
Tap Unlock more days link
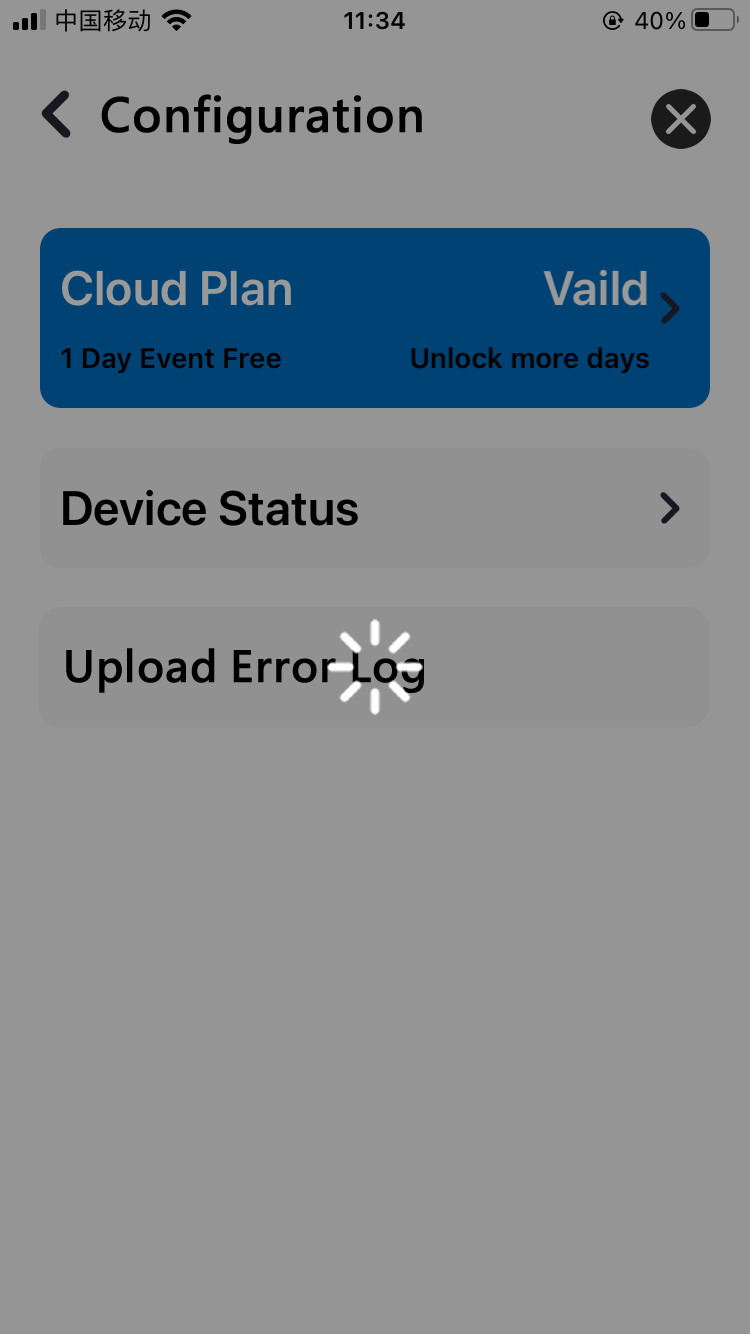530,359
